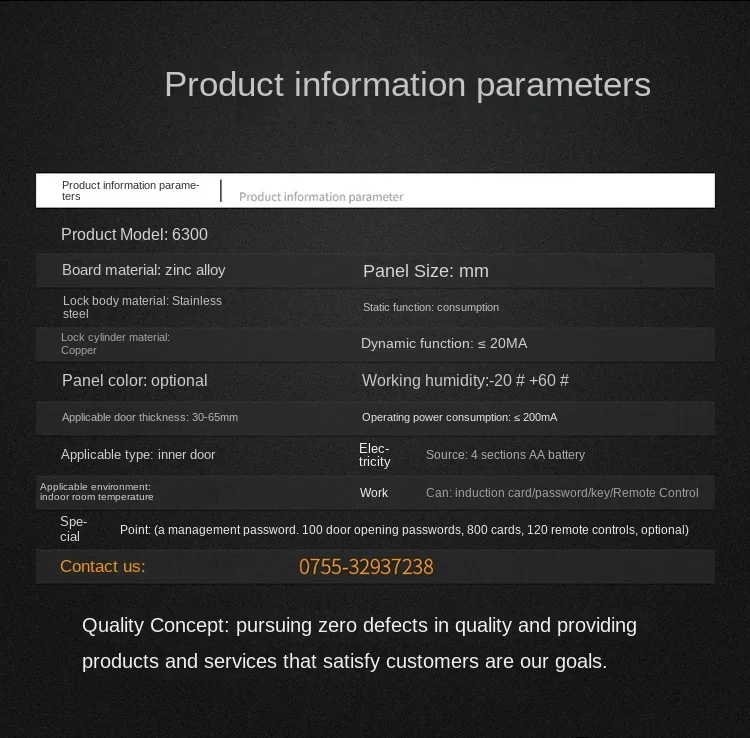Click the orange phone number 0755-32937238
The height and width of the screenshot is (738, 750).
[366, 567]
